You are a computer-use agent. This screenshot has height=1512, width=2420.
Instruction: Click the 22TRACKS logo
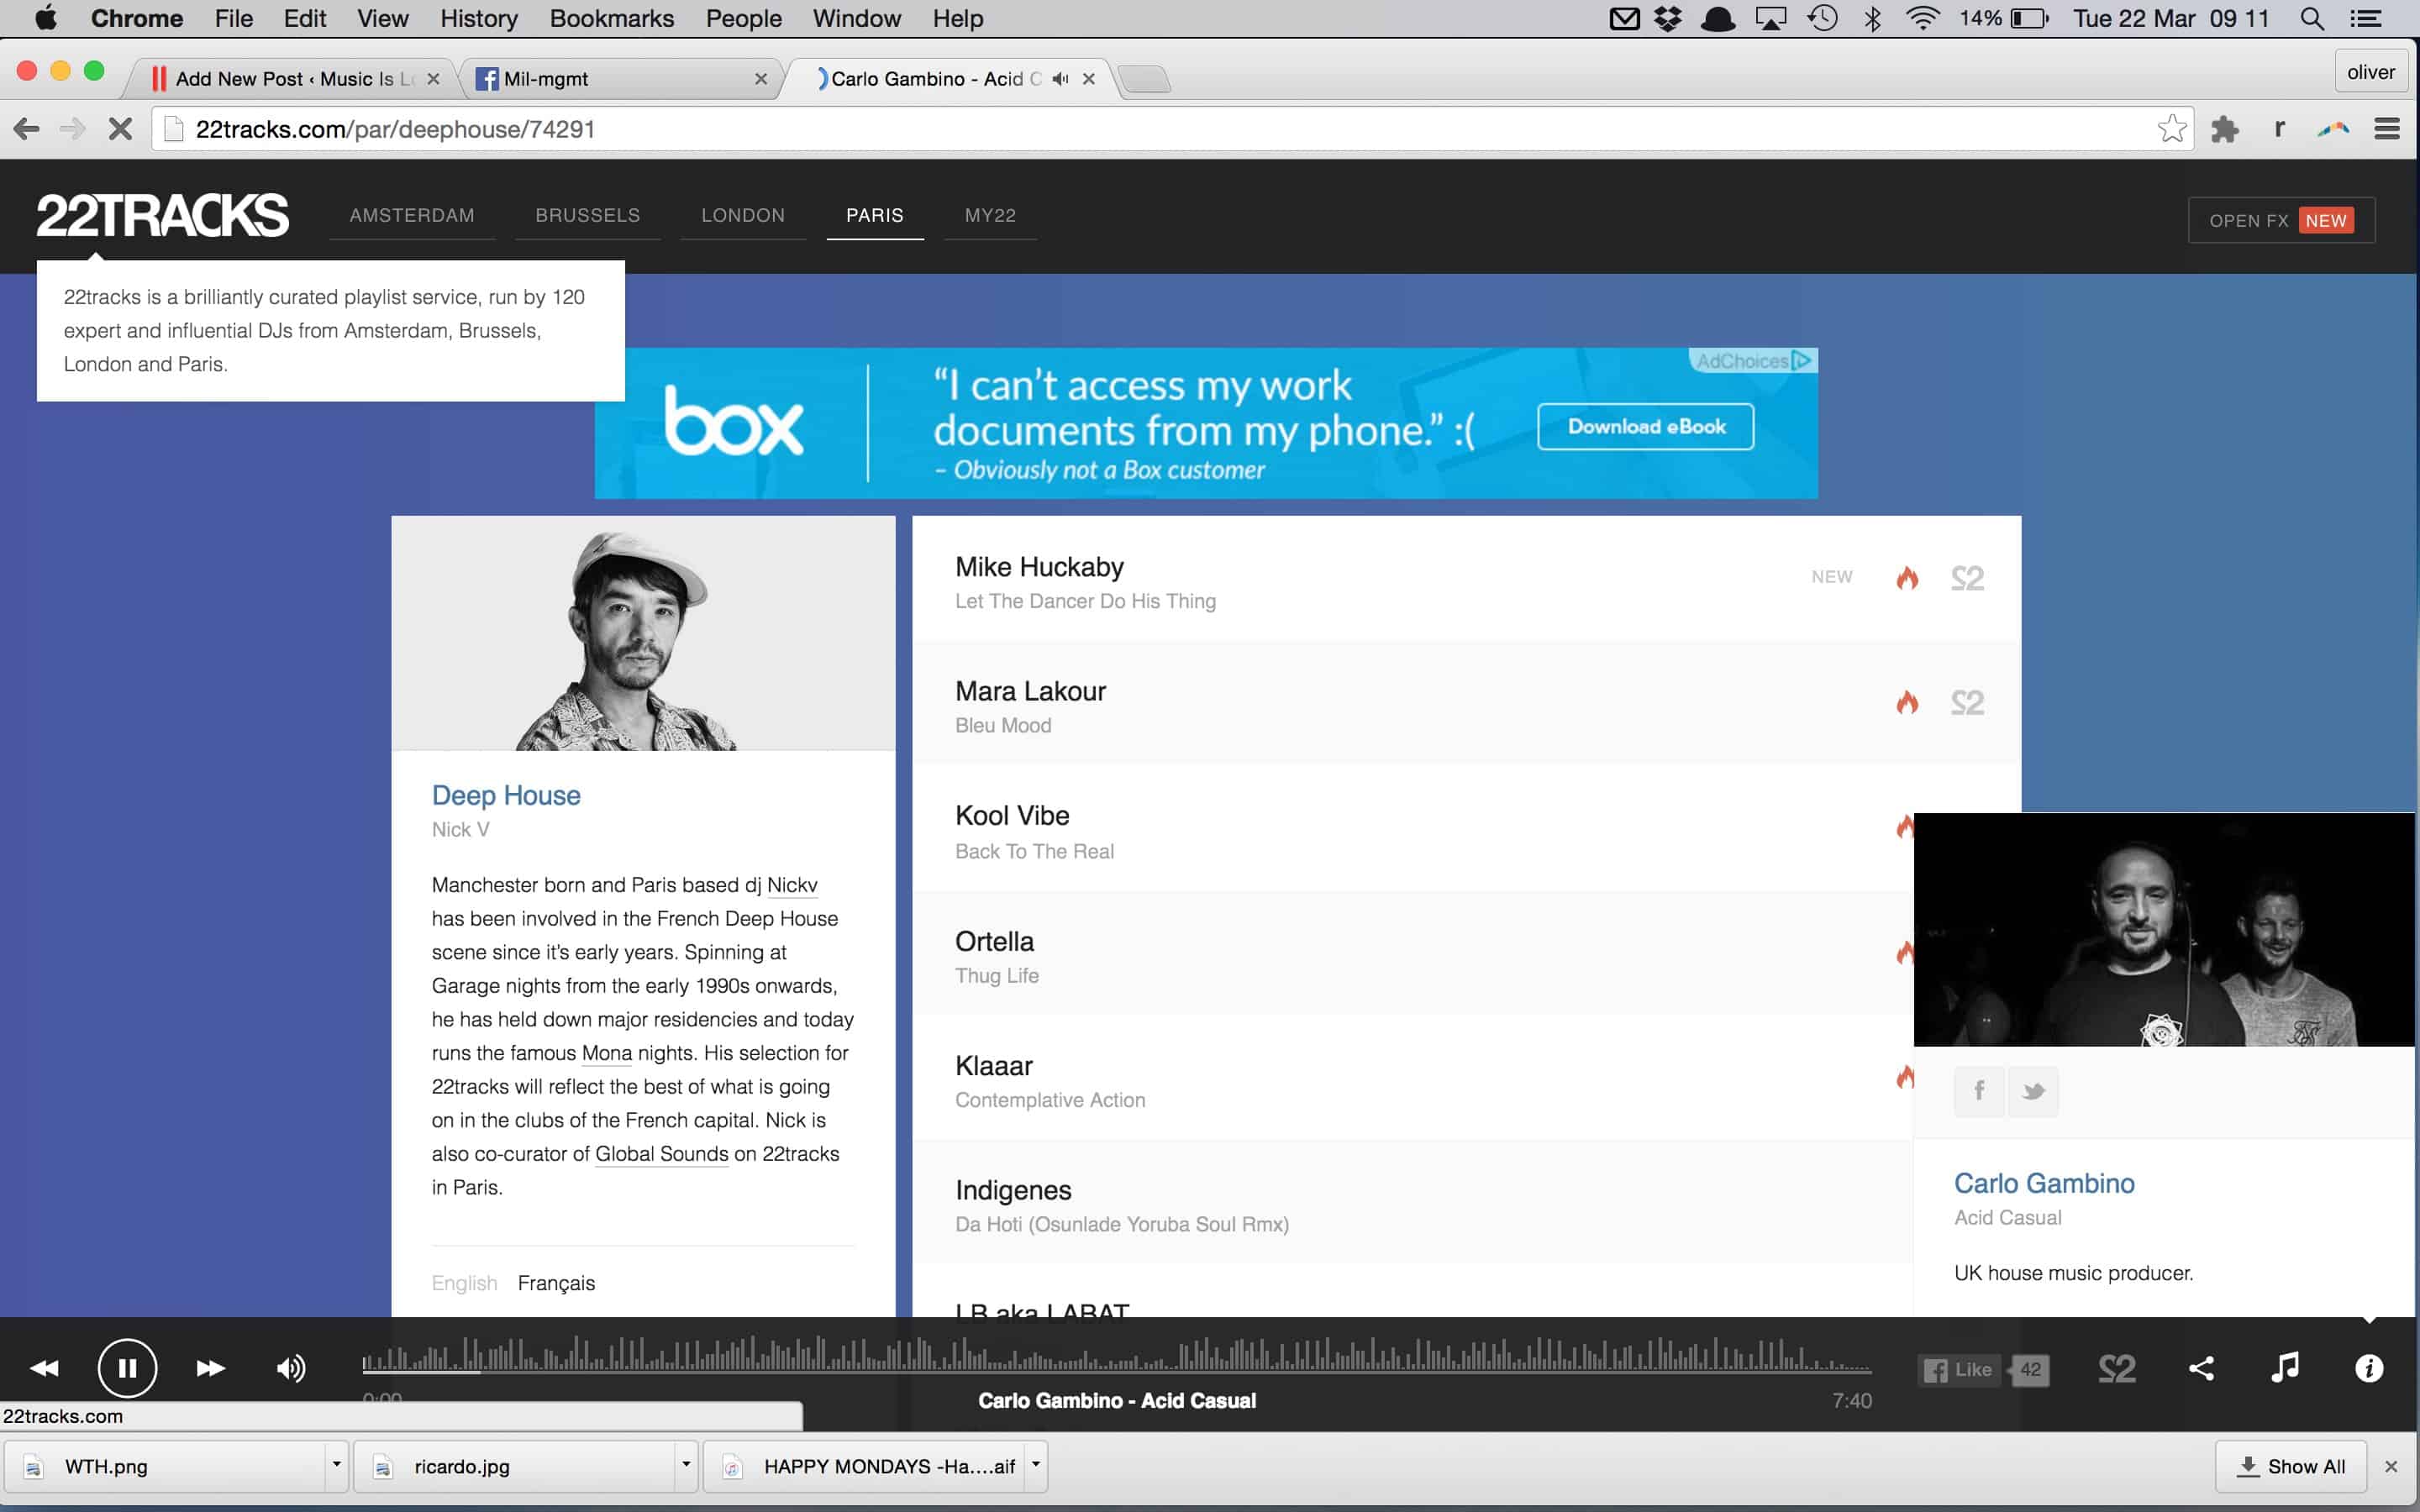[x=163, y=215]
